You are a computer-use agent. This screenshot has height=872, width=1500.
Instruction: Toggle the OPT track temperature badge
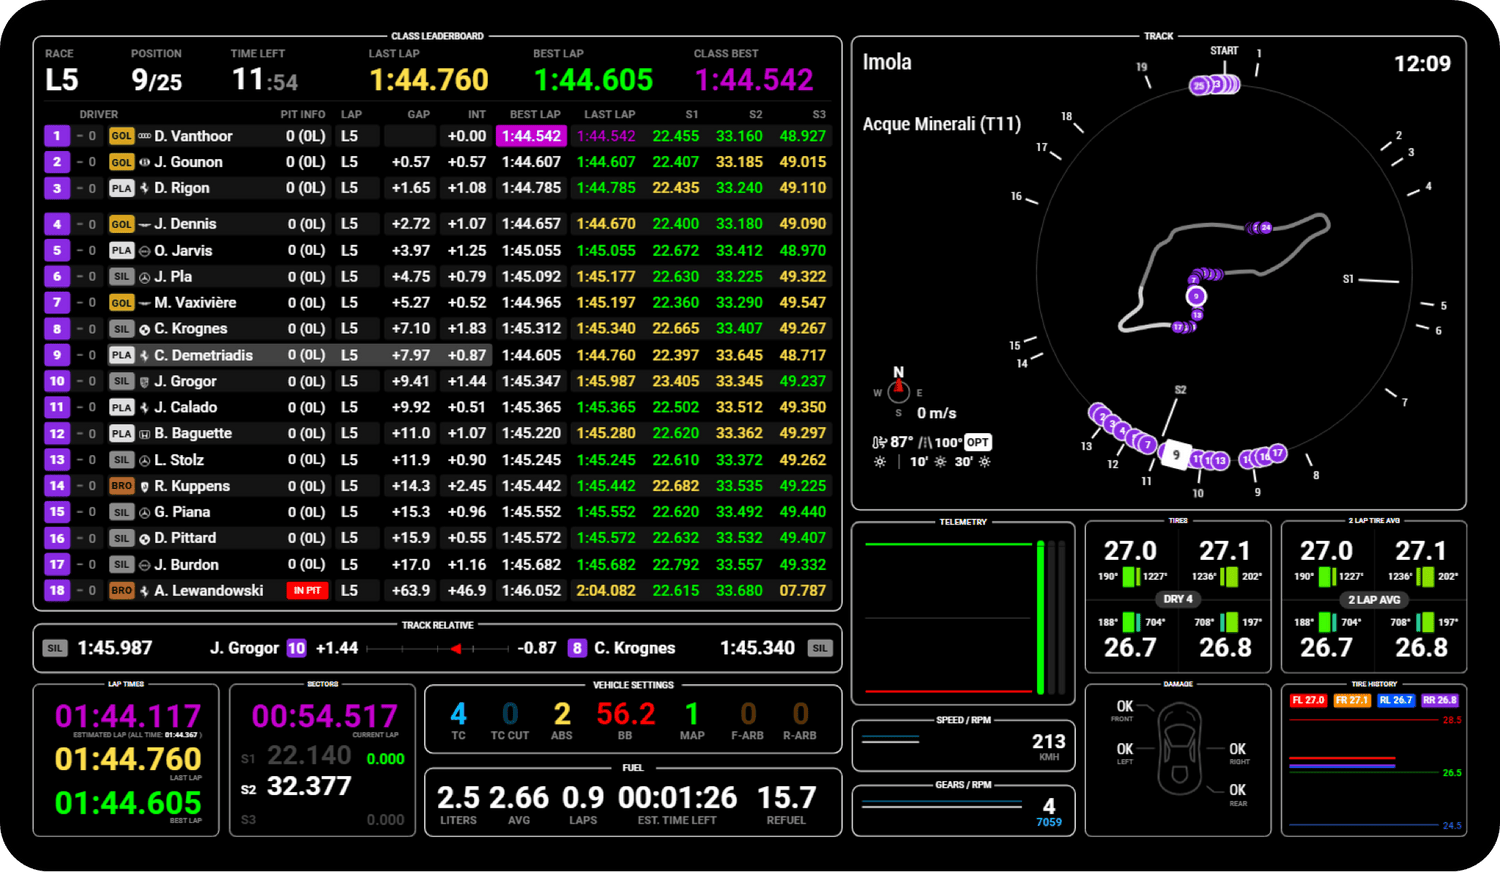977,441
